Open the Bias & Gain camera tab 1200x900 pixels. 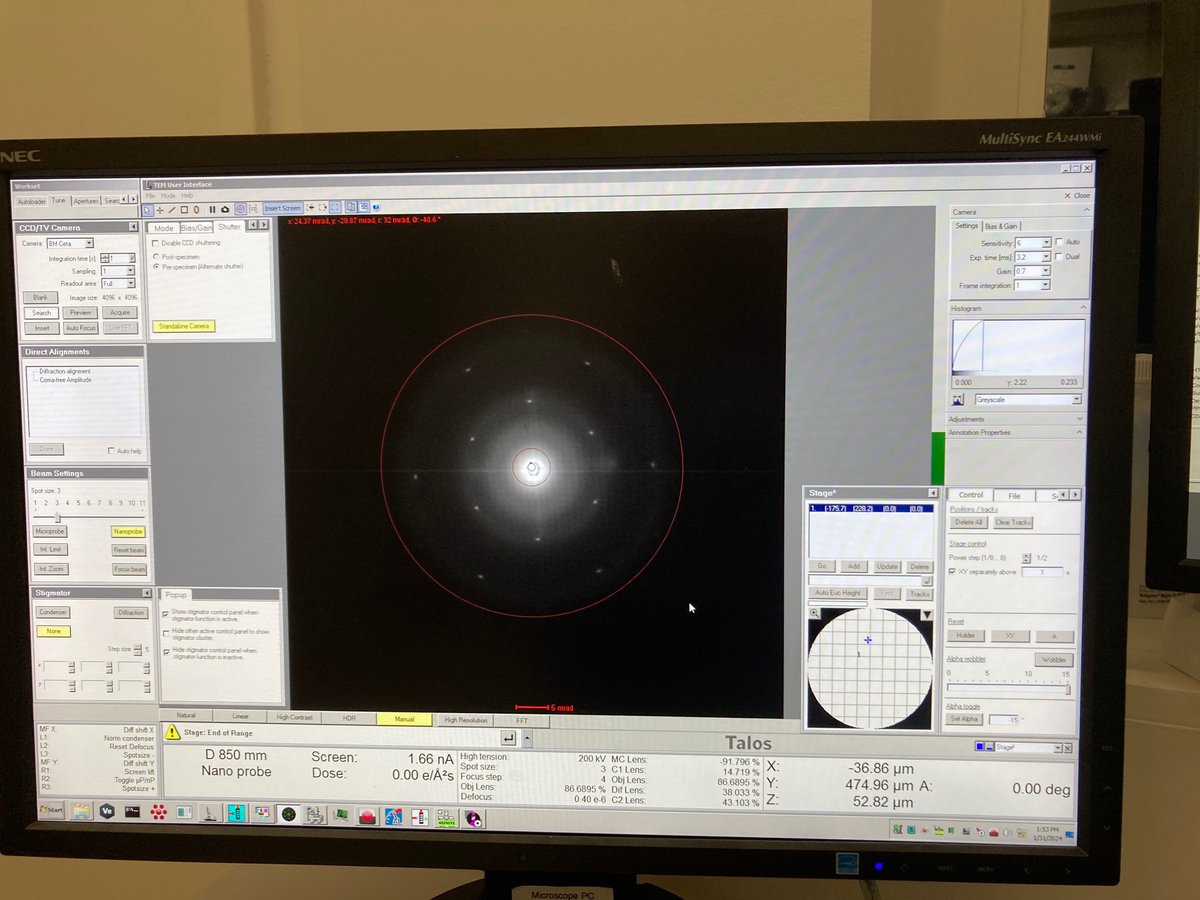click(1002, 226)
